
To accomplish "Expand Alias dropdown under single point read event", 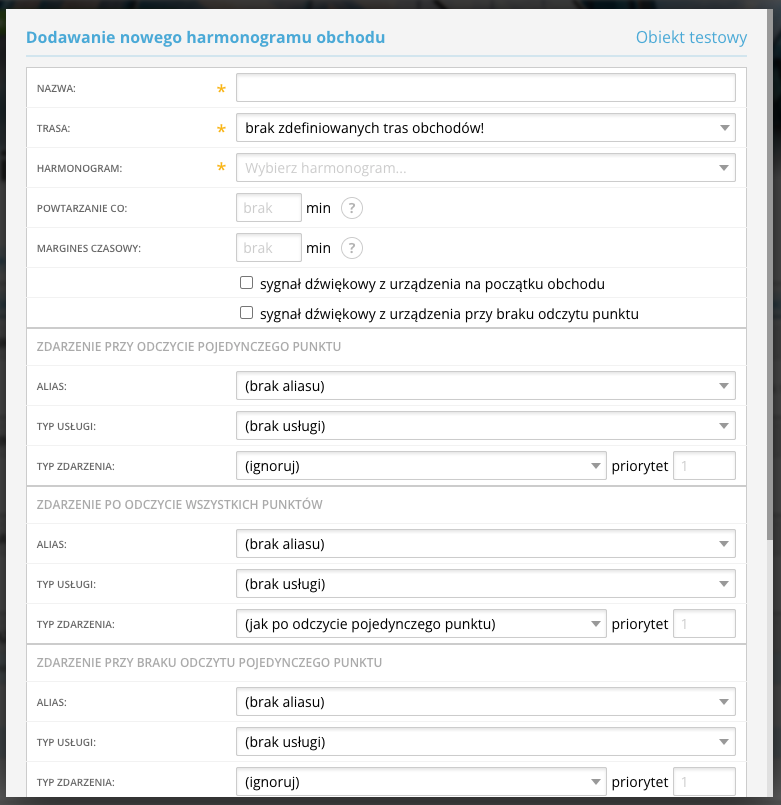I will pos(485,386).
